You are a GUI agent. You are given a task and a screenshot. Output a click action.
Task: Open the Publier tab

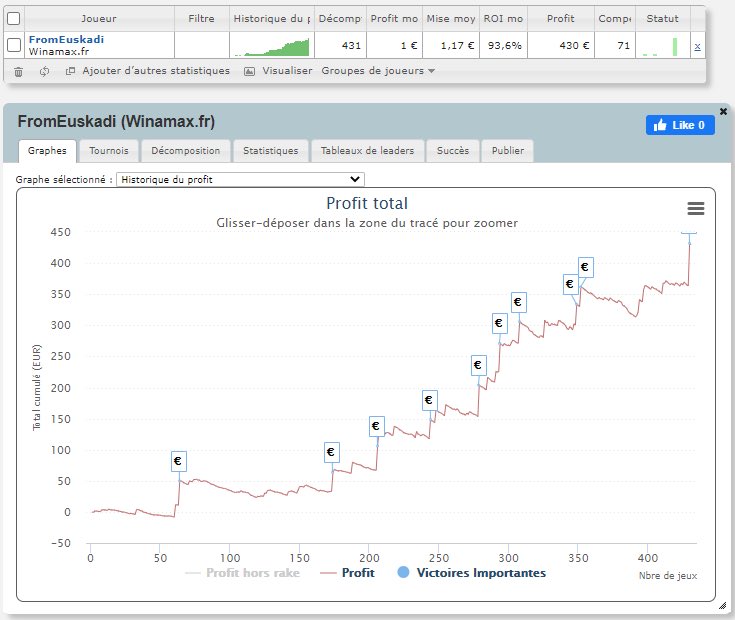(x=508, y=151)
